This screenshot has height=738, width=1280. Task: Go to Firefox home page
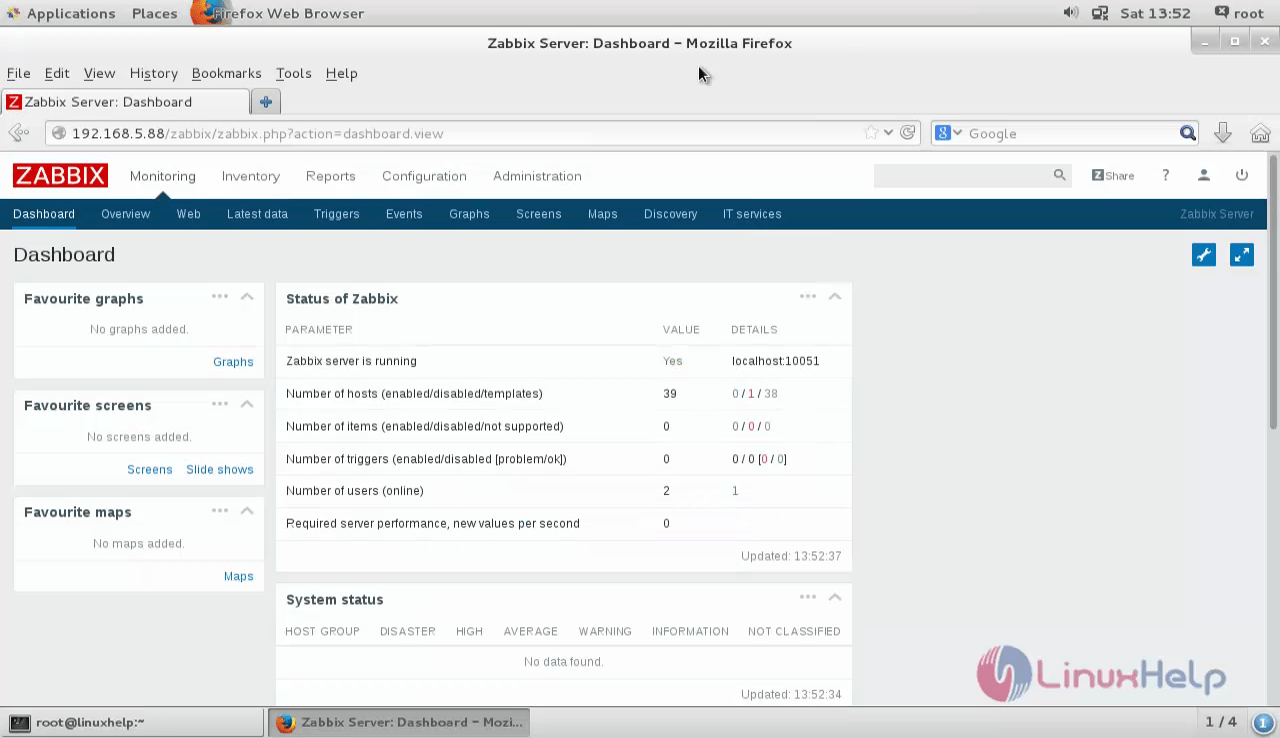[x=1260, y=133]
